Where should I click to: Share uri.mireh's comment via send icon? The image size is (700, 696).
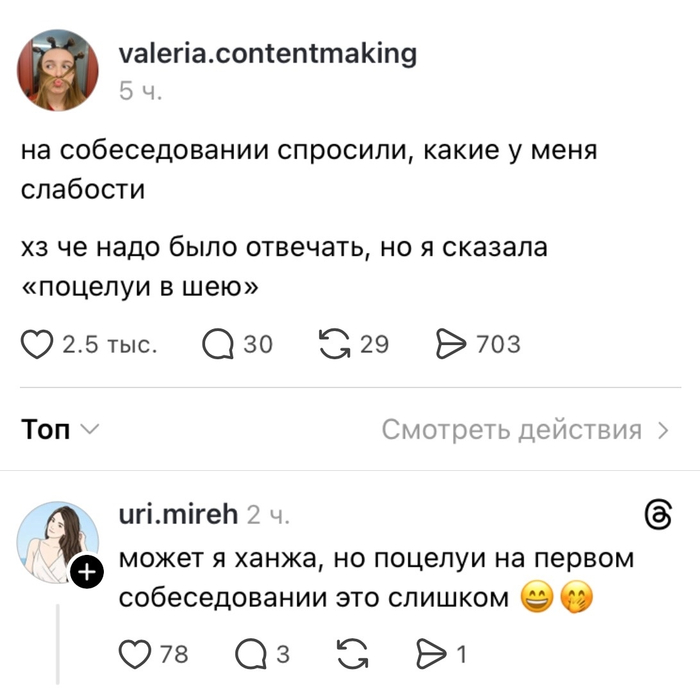[x=431, y=654]
